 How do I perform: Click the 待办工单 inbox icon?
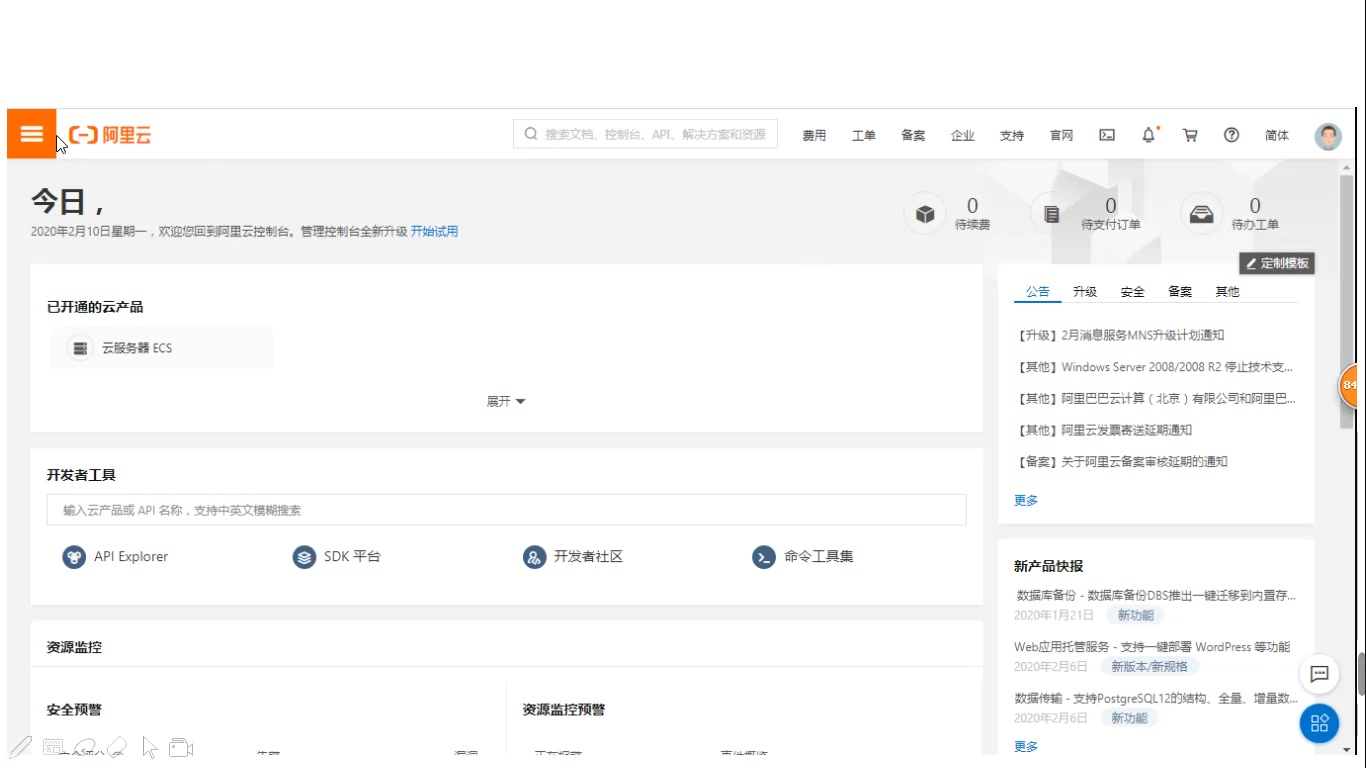1201,214
